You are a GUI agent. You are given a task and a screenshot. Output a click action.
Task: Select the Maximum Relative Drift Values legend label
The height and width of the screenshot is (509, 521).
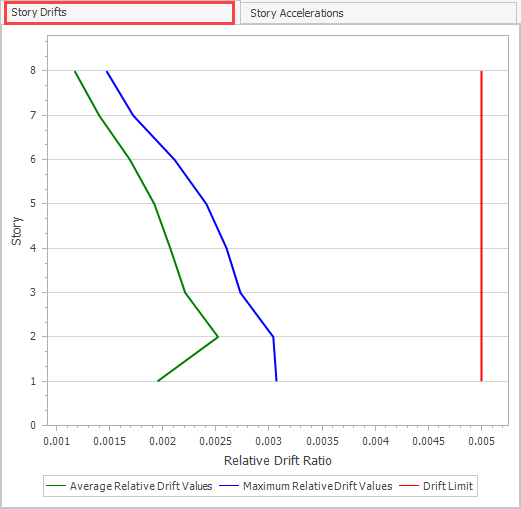pyautogui.click(x=318, y=486)
